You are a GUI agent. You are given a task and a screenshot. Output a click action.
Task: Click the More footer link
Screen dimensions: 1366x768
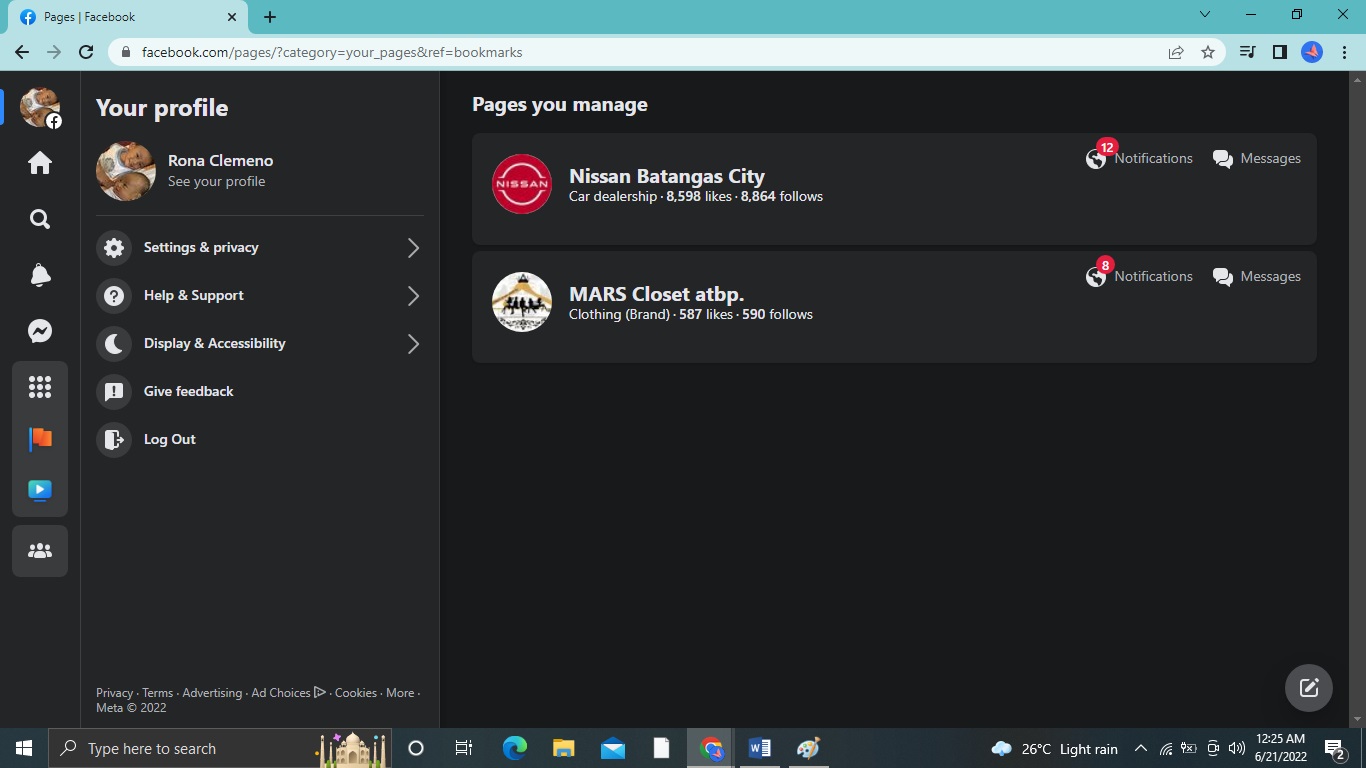[400, 693]
